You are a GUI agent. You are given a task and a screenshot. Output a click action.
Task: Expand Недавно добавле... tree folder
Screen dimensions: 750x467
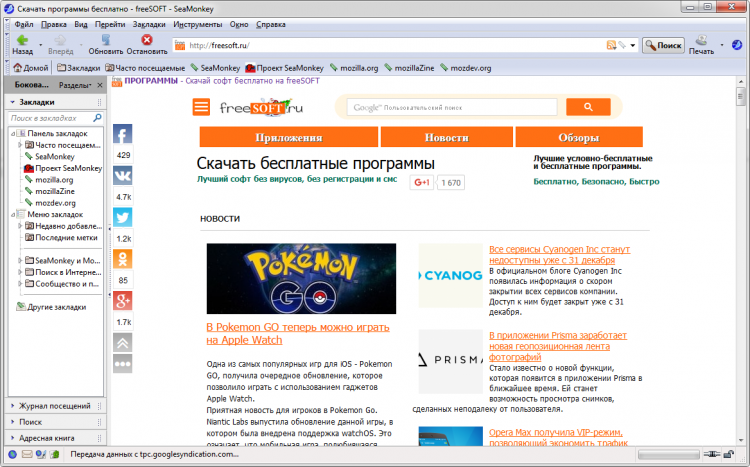click(x=20, y=226)
